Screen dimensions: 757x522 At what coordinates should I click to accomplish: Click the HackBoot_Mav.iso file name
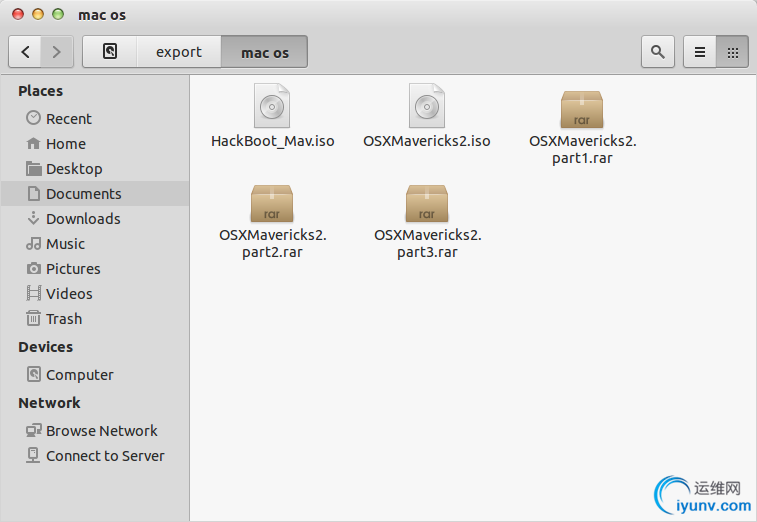[x=273, y=141]
